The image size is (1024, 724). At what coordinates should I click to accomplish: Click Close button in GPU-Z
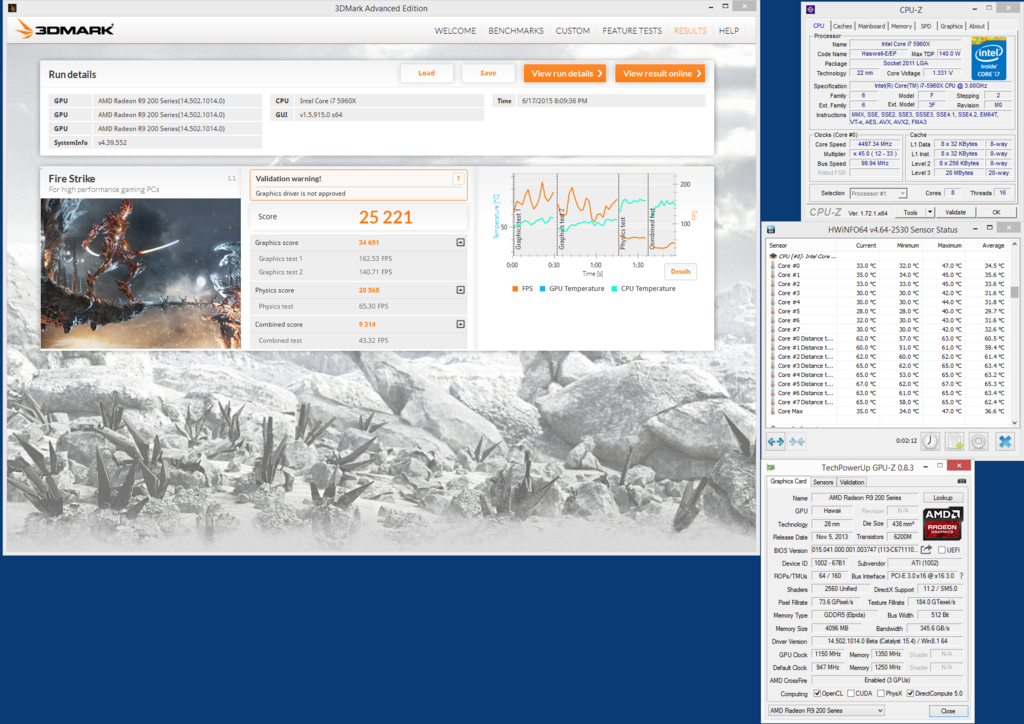tap(948, 710)
